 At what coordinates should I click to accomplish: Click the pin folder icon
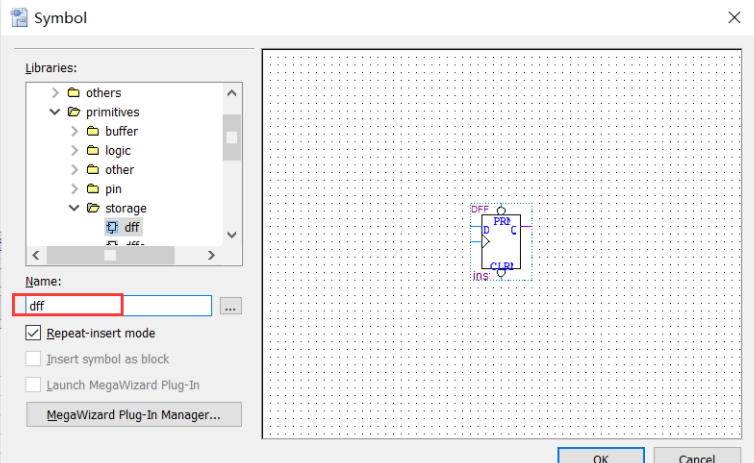(x=93, y=189)
